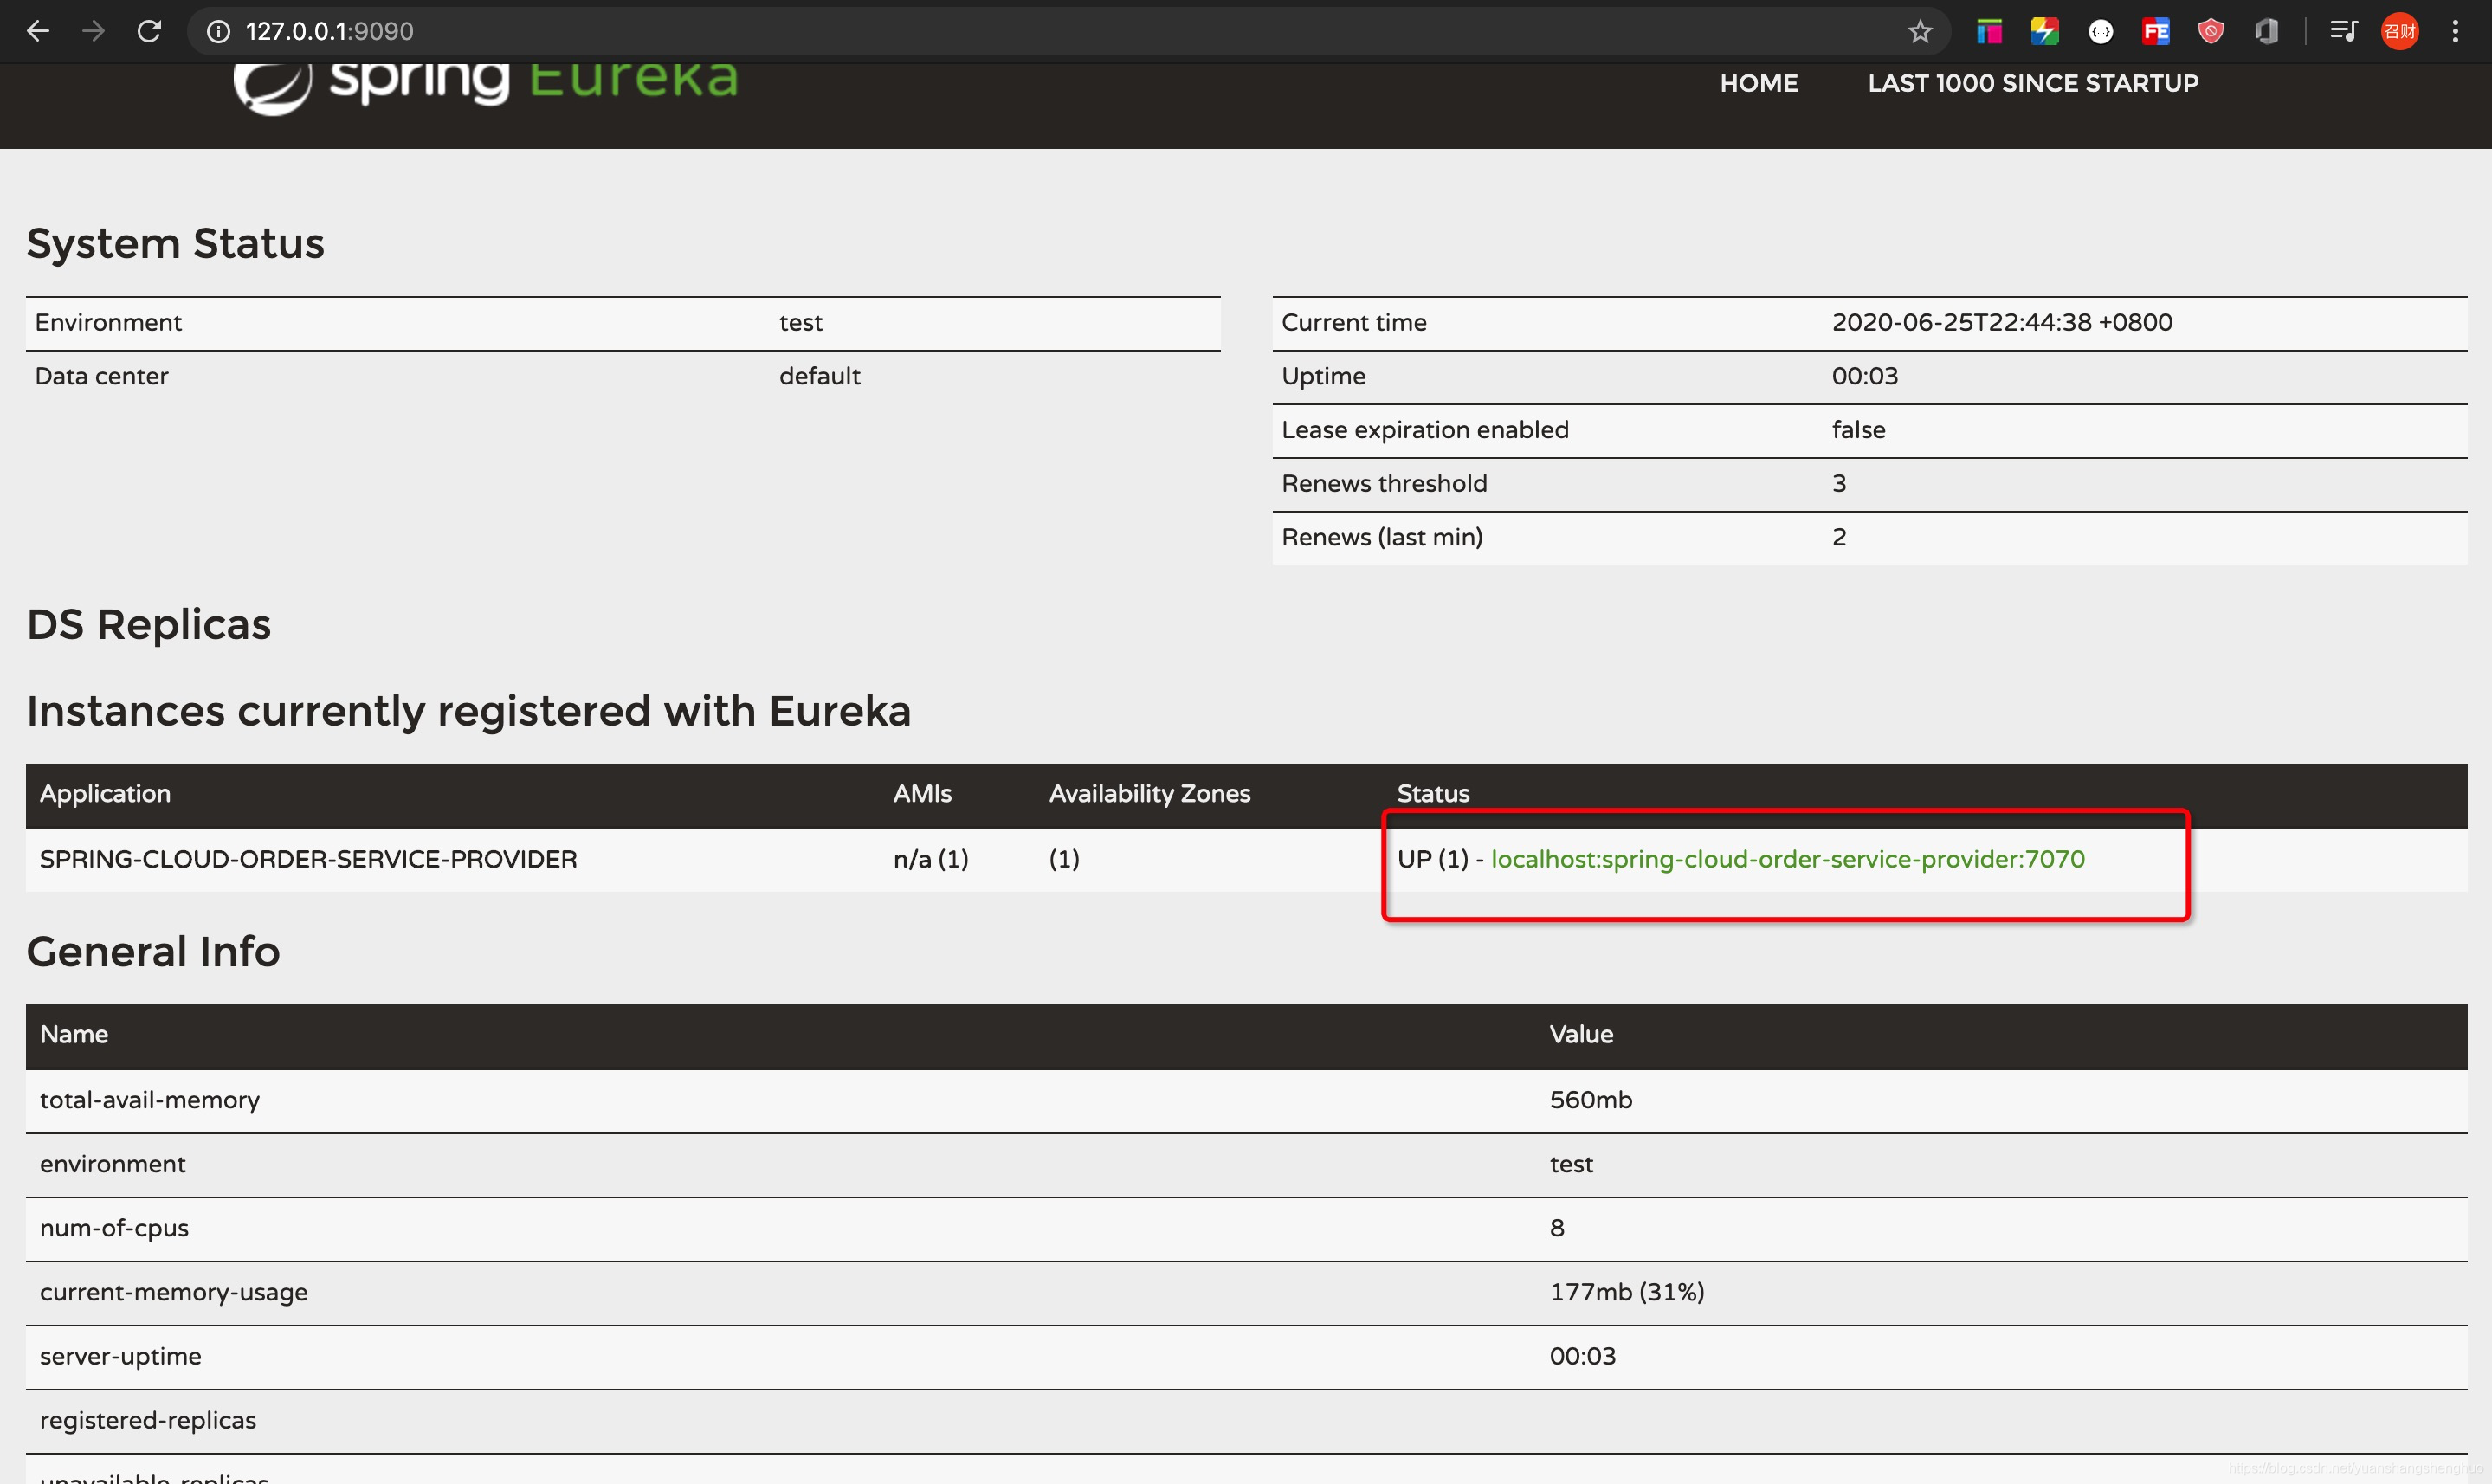Click the Instances currently registered with Eureka heading
This screenshot has height=1484, width=2492.
(468, 711)
